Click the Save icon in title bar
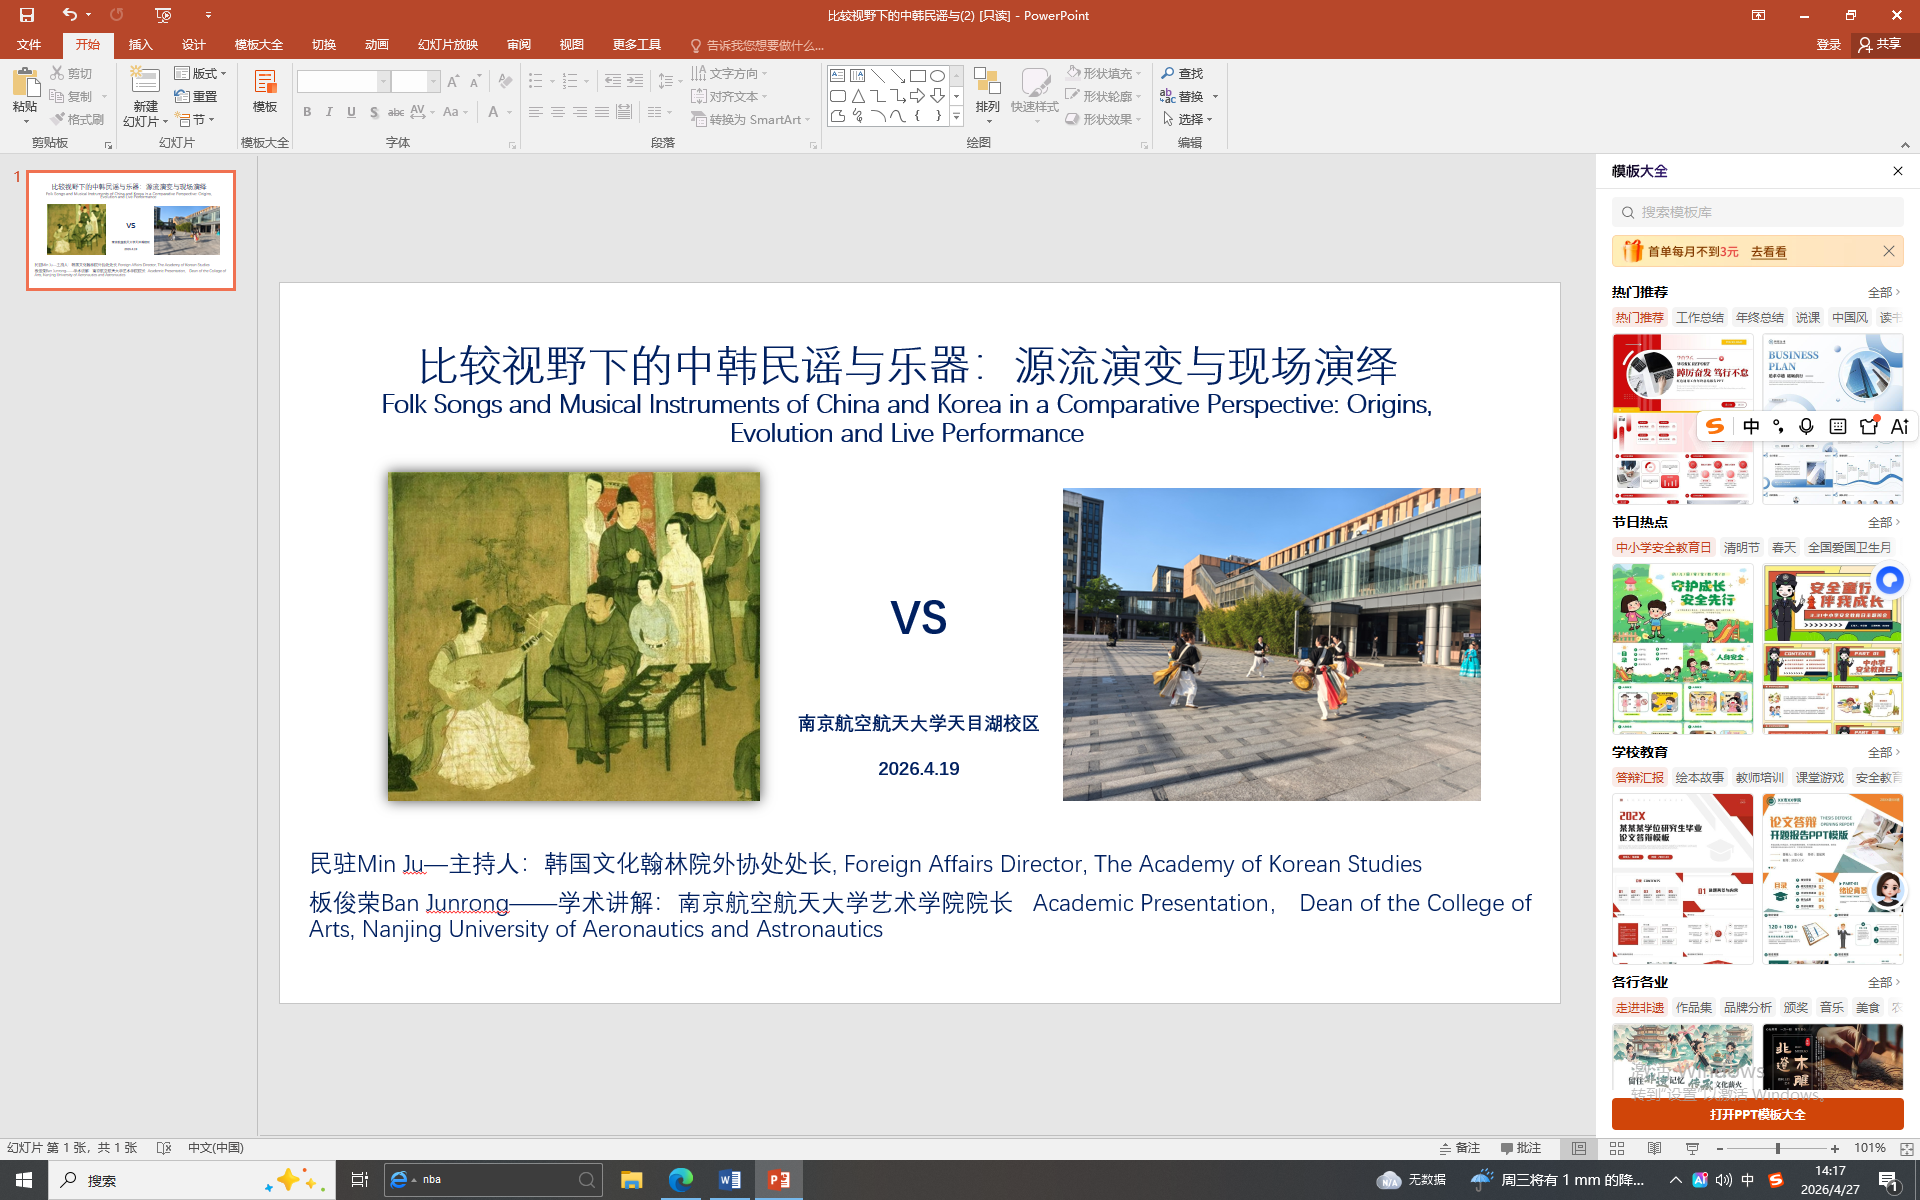The image size is (1920, 1200). [27, 15]
